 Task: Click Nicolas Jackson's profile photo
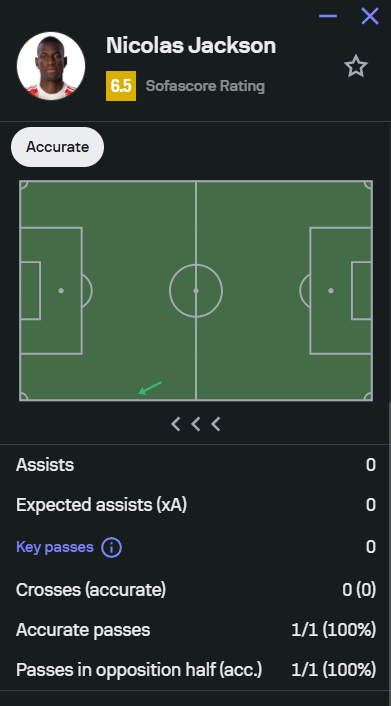point(51,66)
